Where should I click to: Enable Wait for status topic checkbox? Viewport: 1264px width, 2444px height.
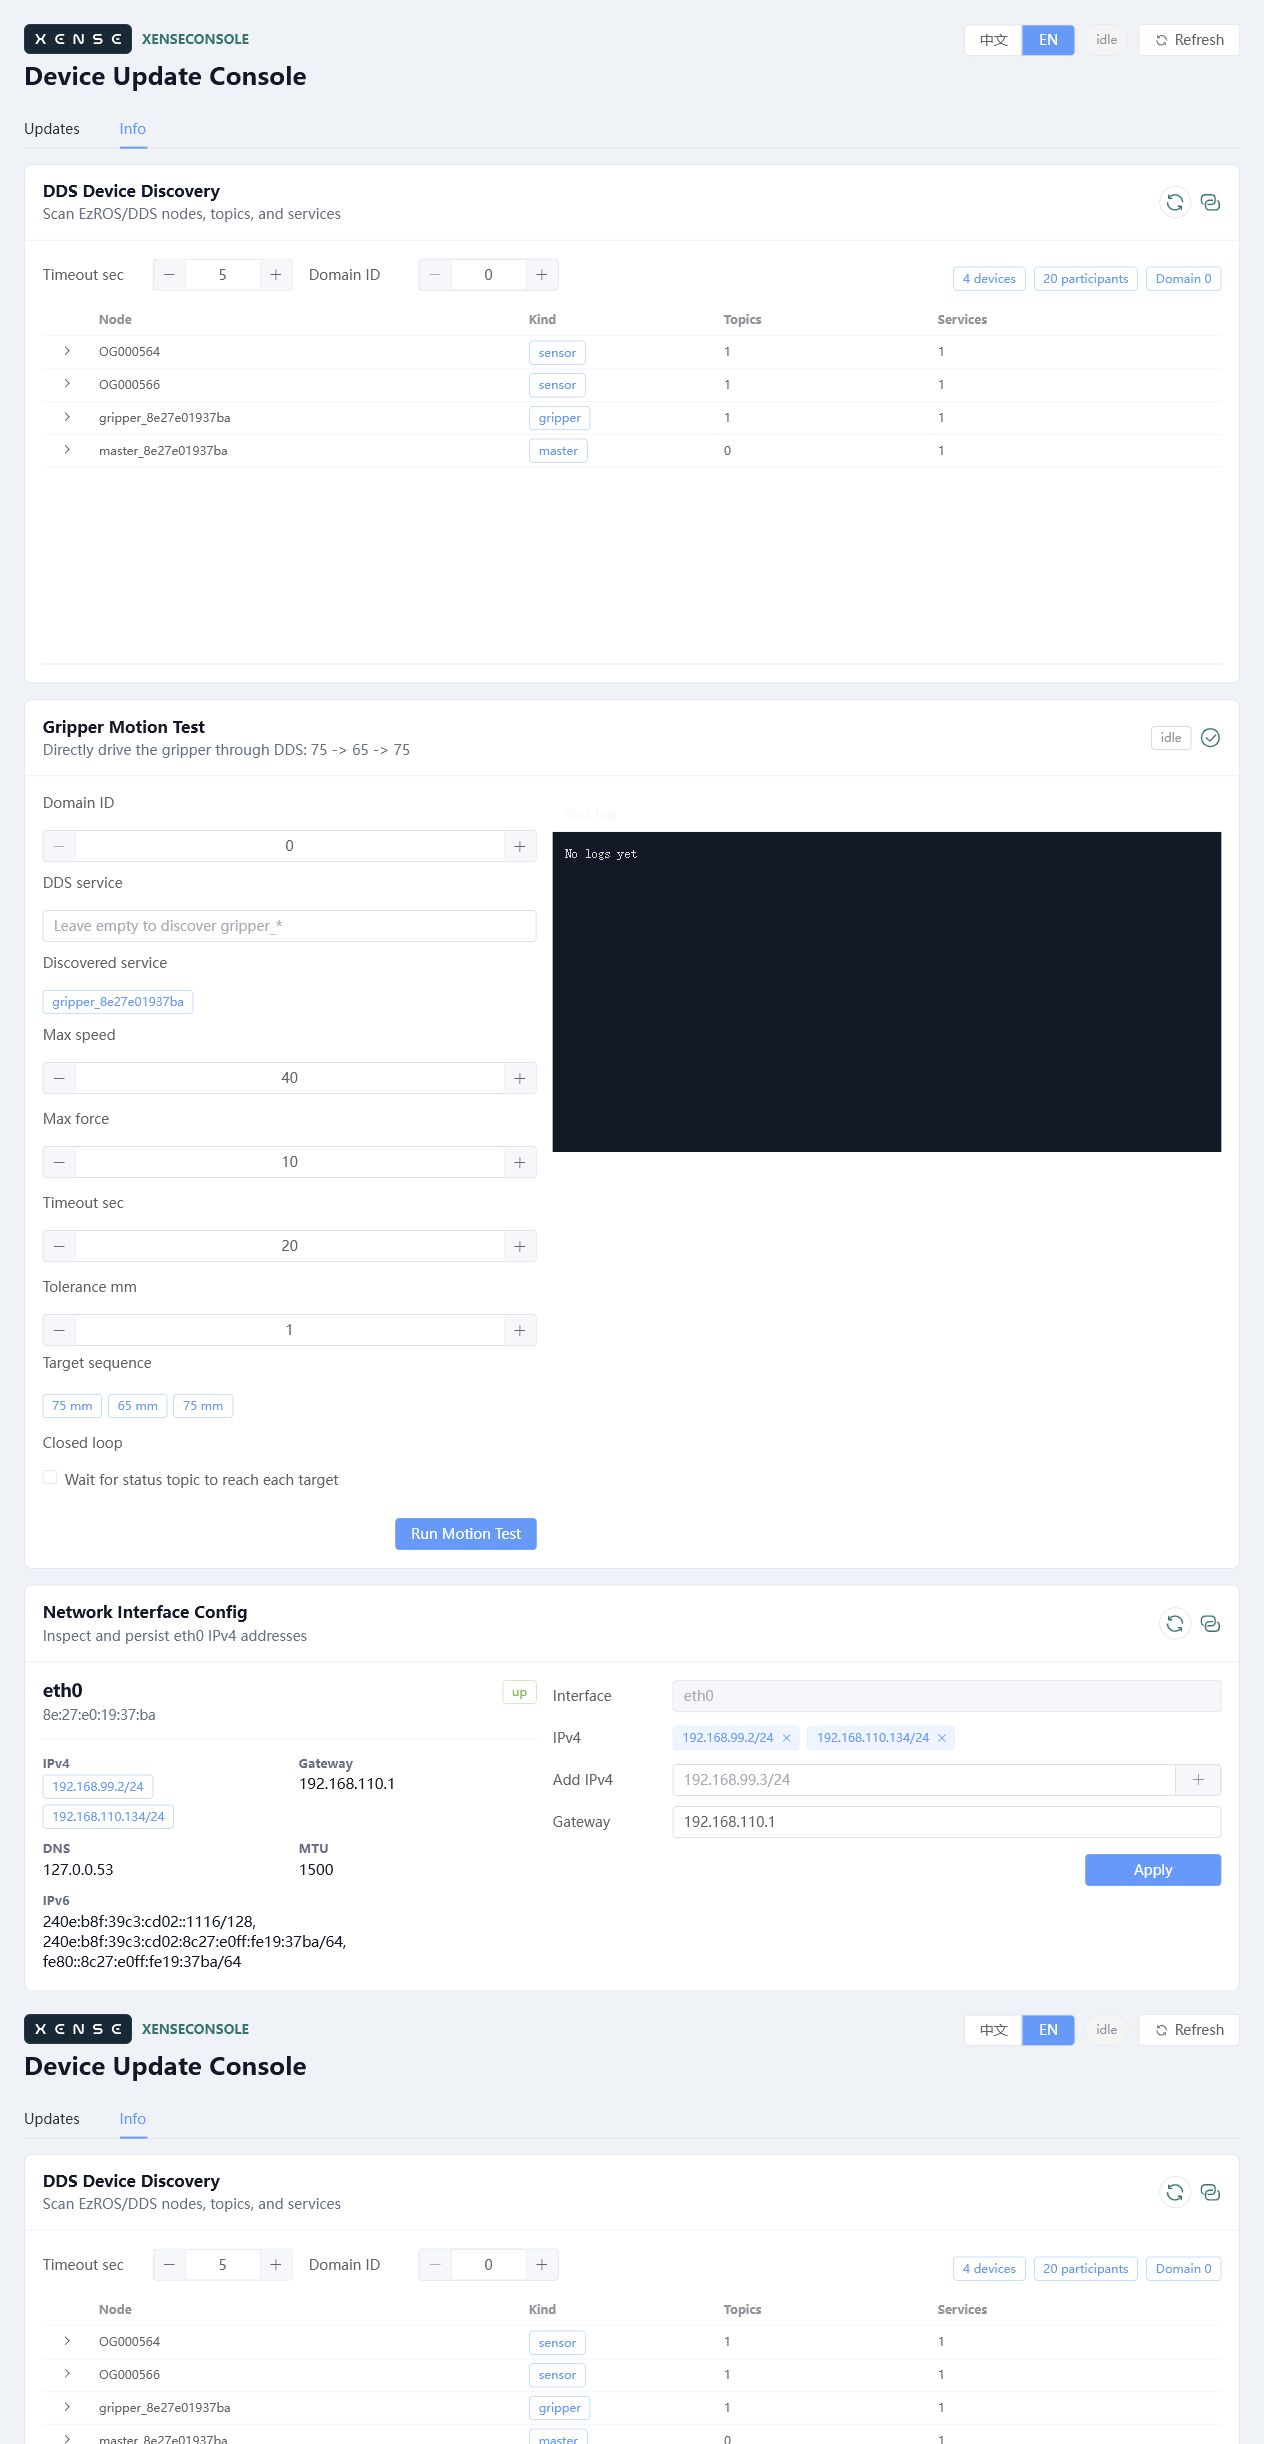click(50, 1478)
